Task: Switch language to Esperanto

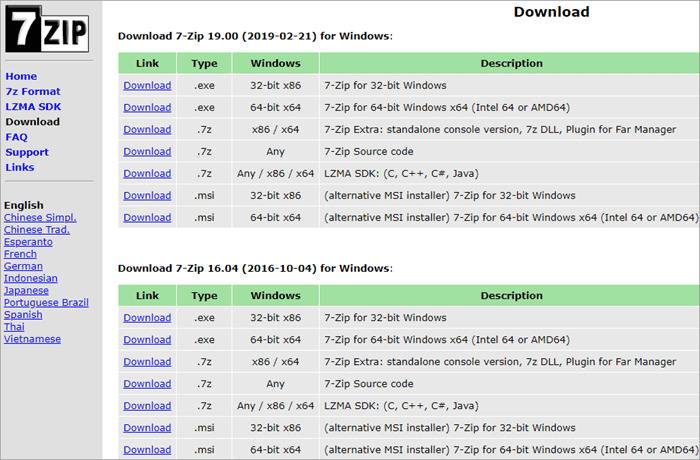Action: tap(28, 242)
